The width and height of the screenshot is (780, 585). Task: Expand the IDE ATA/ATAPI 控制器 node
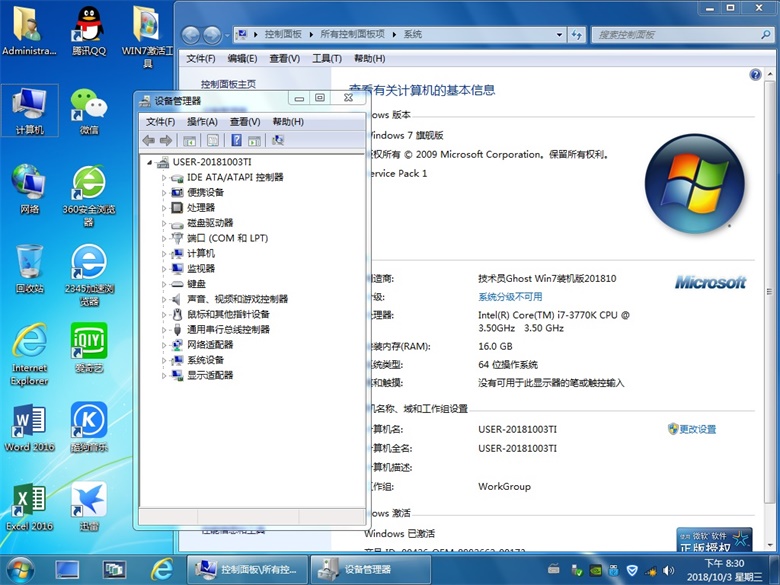pyautogui.click(x=164, y=178)
